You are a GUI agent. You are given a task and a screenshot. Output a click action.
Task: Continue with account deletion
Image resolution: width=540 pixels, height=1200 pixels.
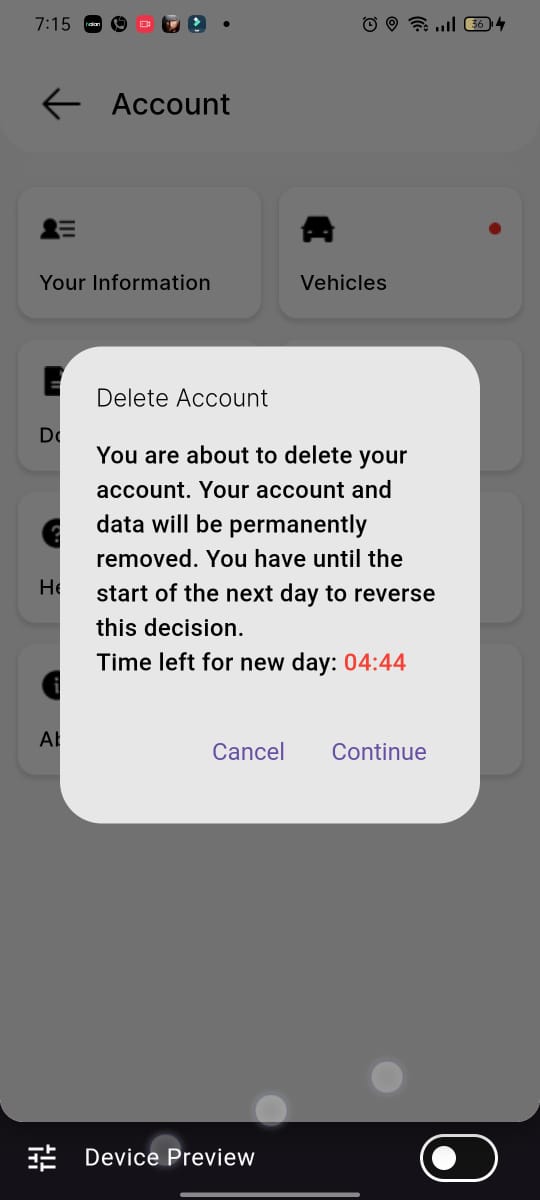[379, 752]
